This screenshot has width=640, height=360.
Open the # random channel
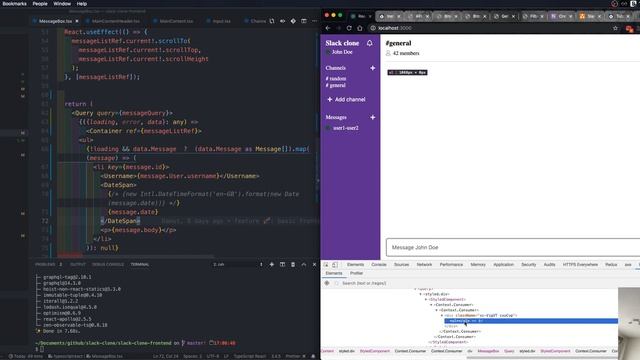(336, 78)
